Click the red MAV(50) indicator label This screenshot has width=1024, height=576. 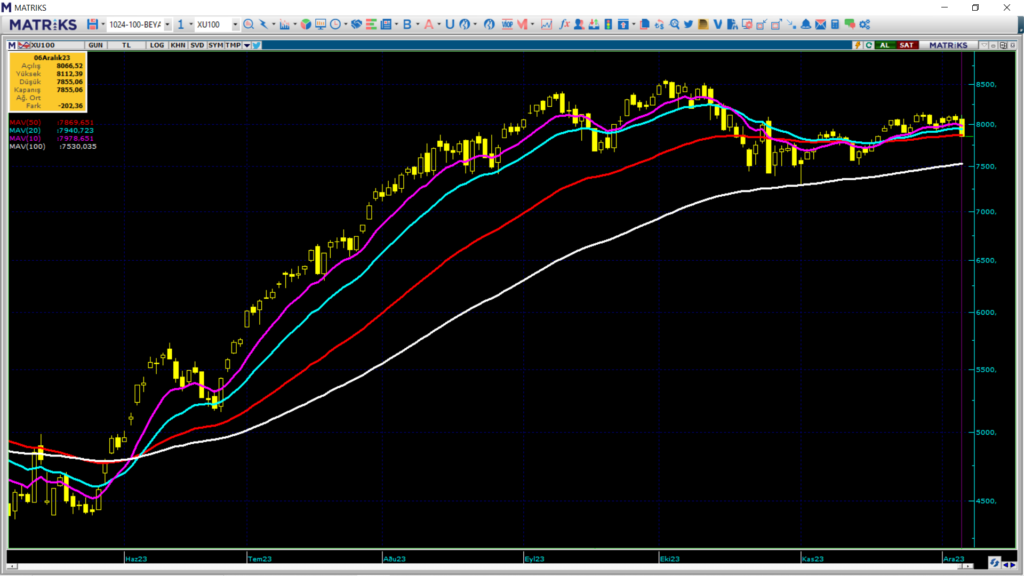(25, 123)
